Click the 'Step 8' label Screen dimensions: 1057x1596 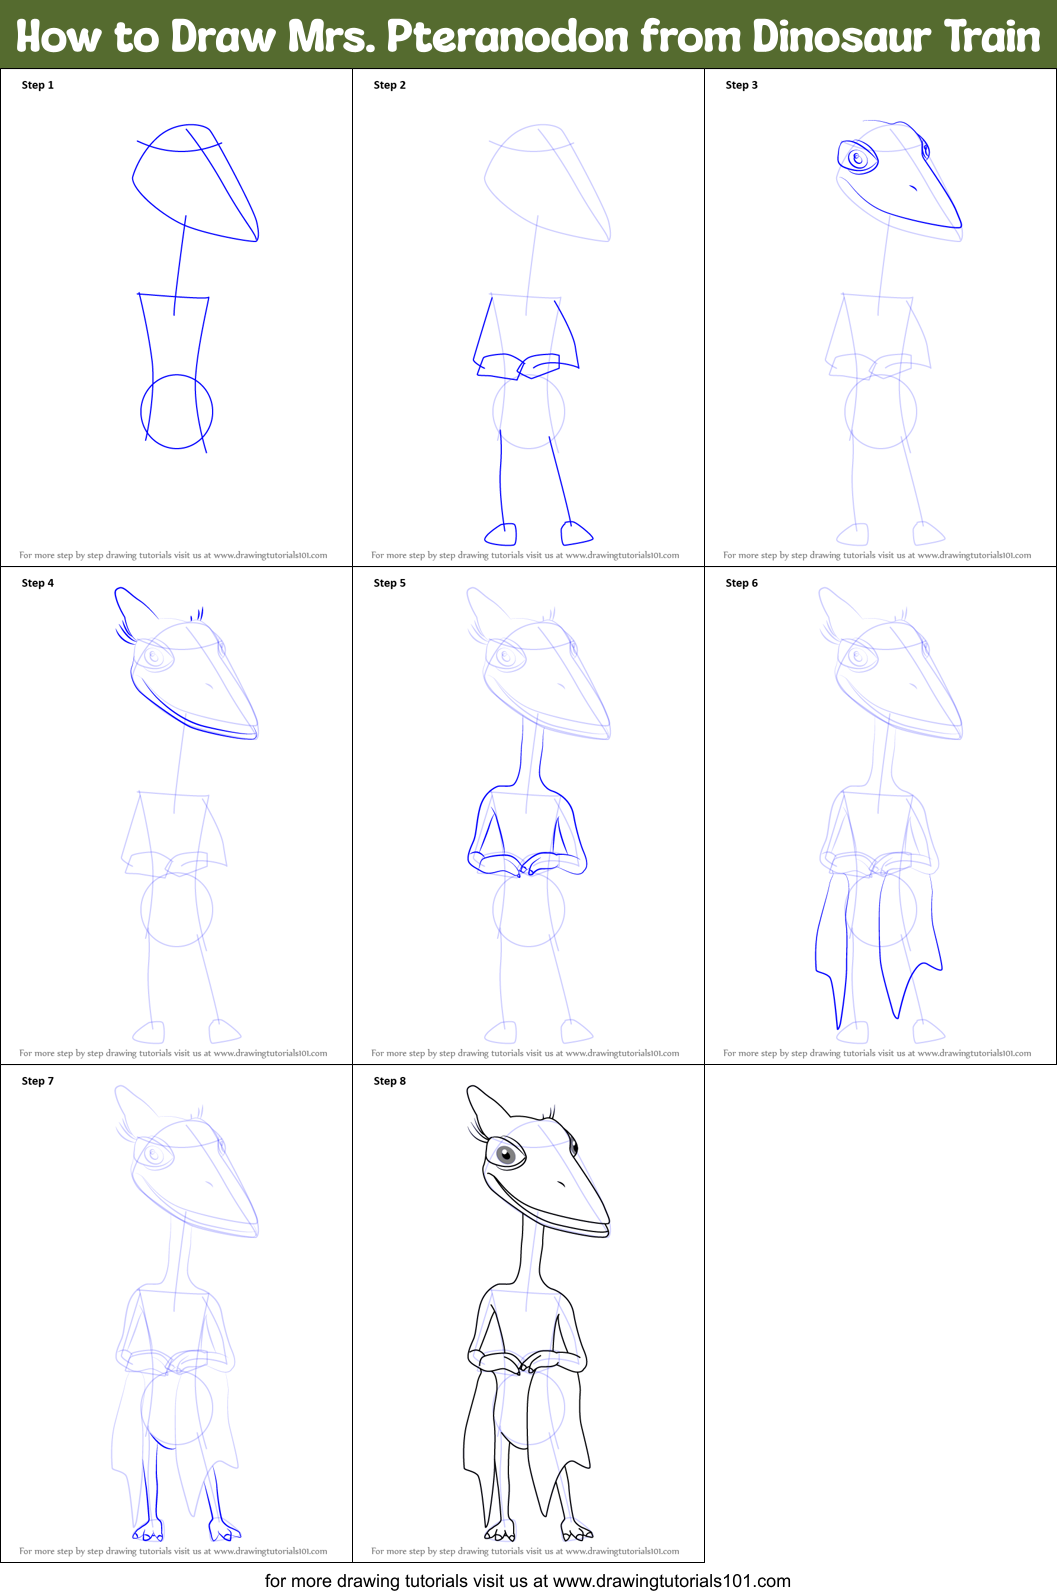pyautogui.click(x=390, y=1081)
